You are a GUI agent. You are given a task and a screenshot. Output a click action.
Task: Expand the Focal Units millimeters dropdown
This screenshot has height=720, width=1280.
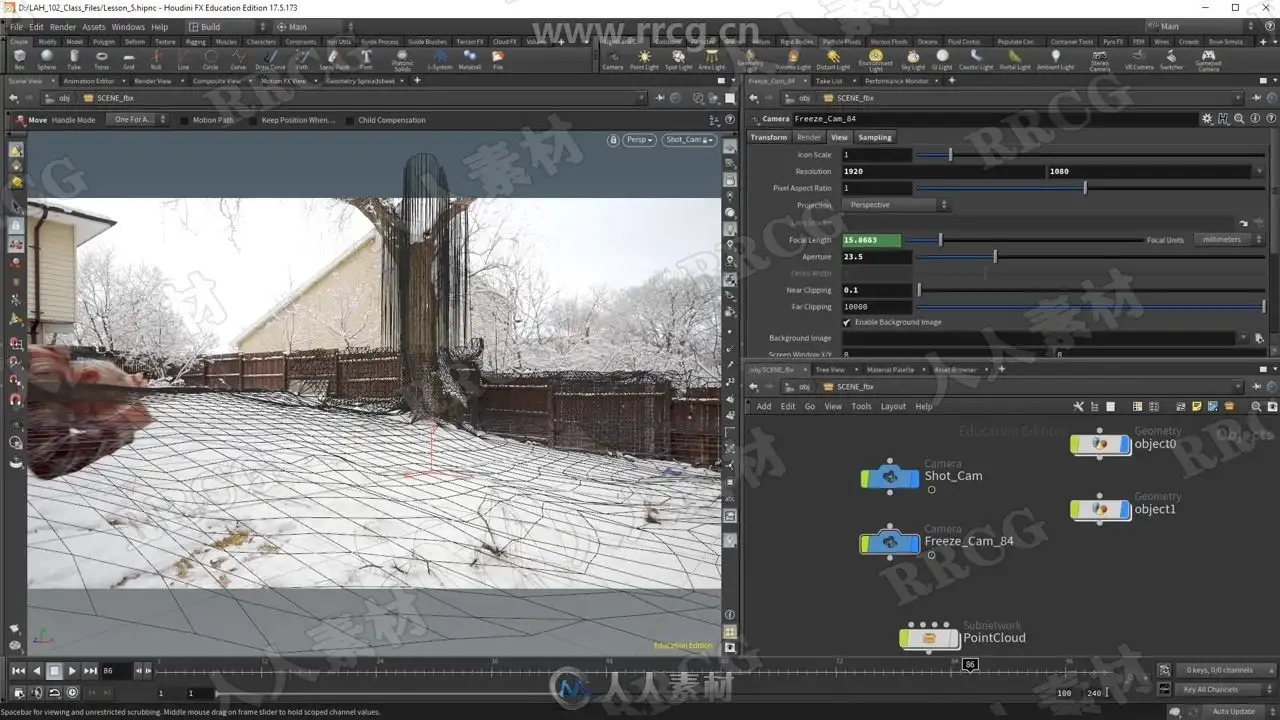click(x=1229, y=240)
